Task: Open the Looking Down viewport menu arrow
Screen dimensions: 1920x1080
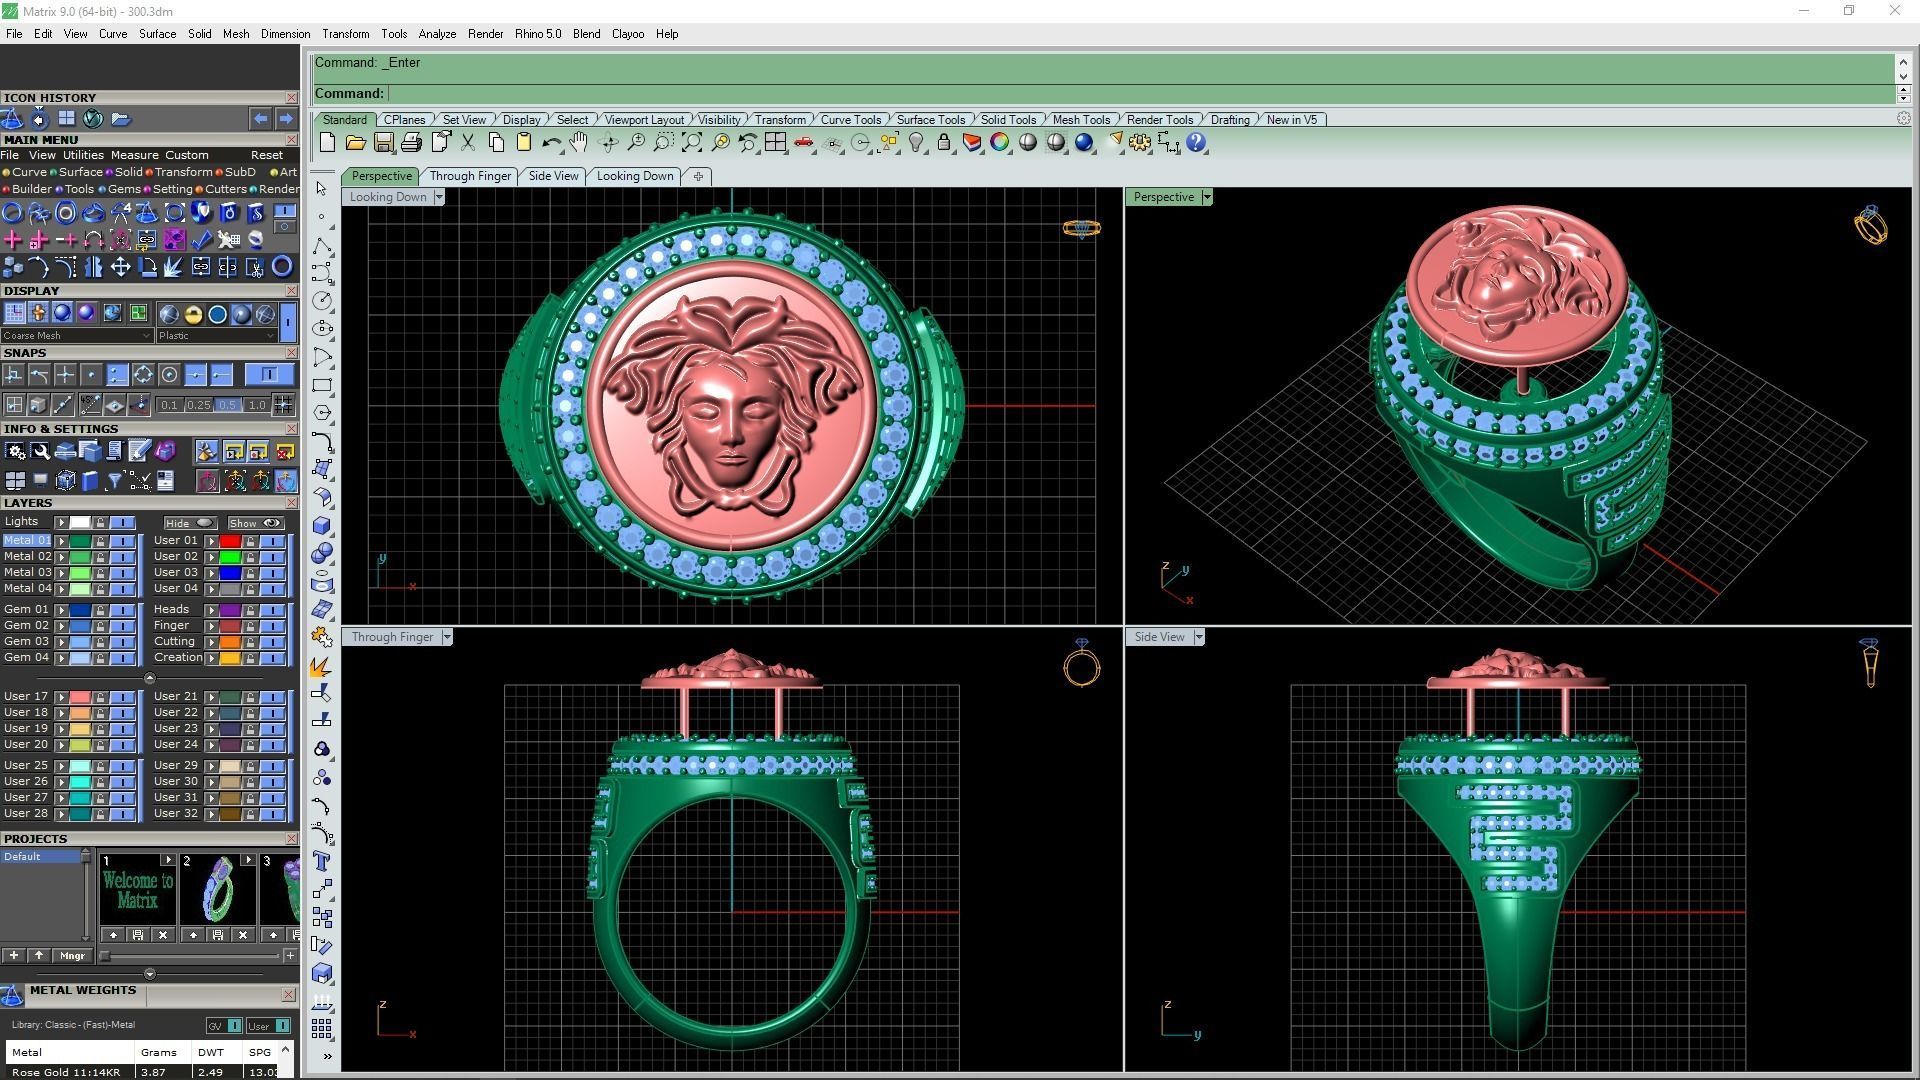Action: pyautogui.click(x=438, y=197)
